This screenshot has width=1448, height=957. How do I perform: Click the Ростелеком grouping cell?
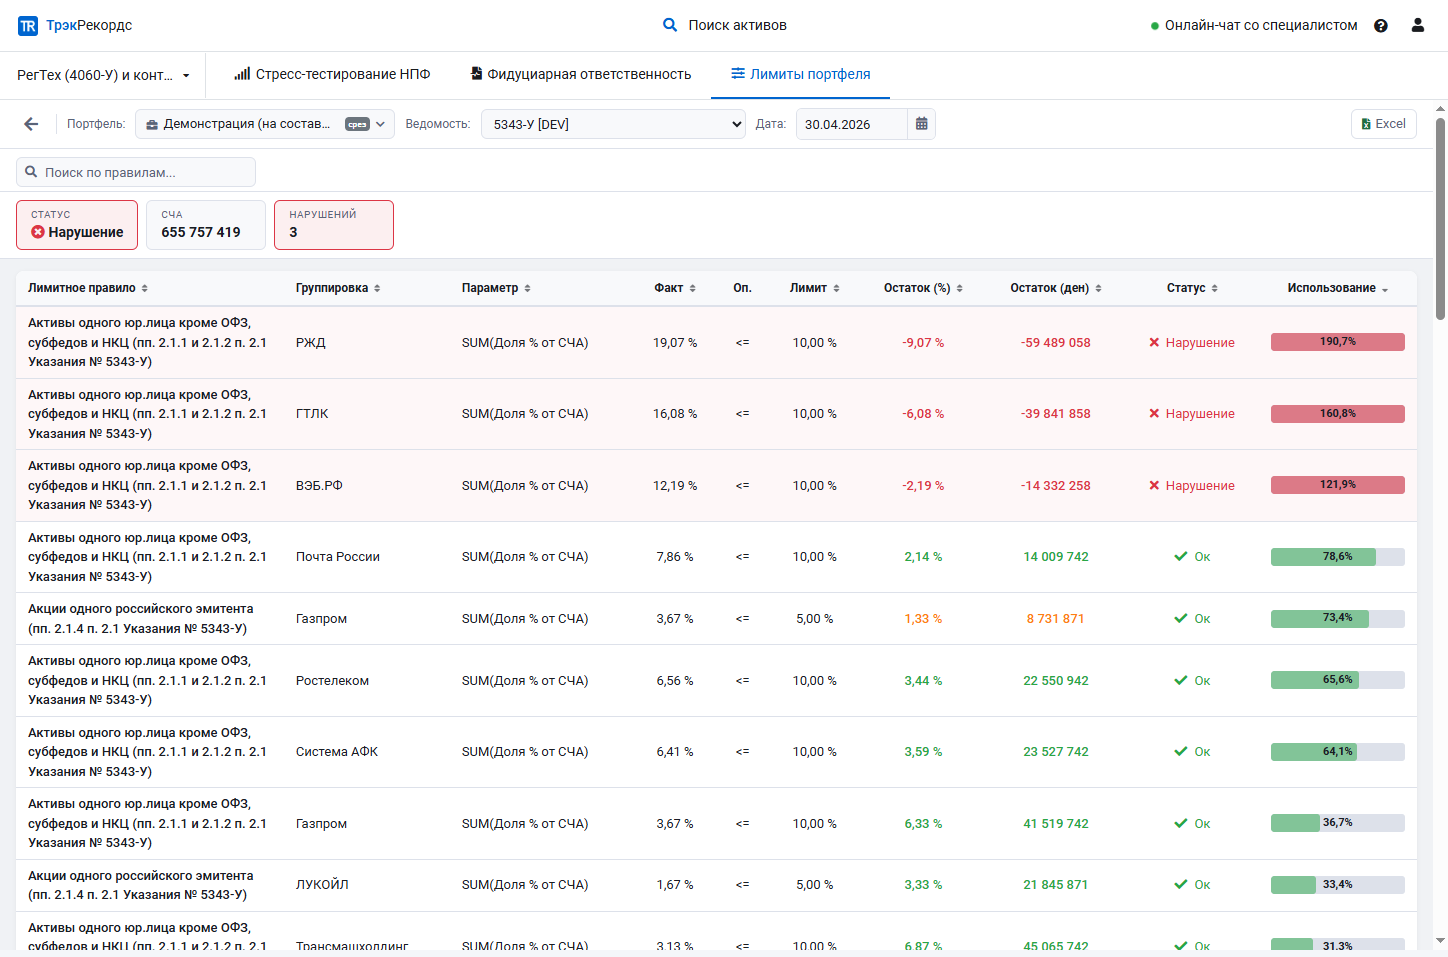click(x=332, y=681)
